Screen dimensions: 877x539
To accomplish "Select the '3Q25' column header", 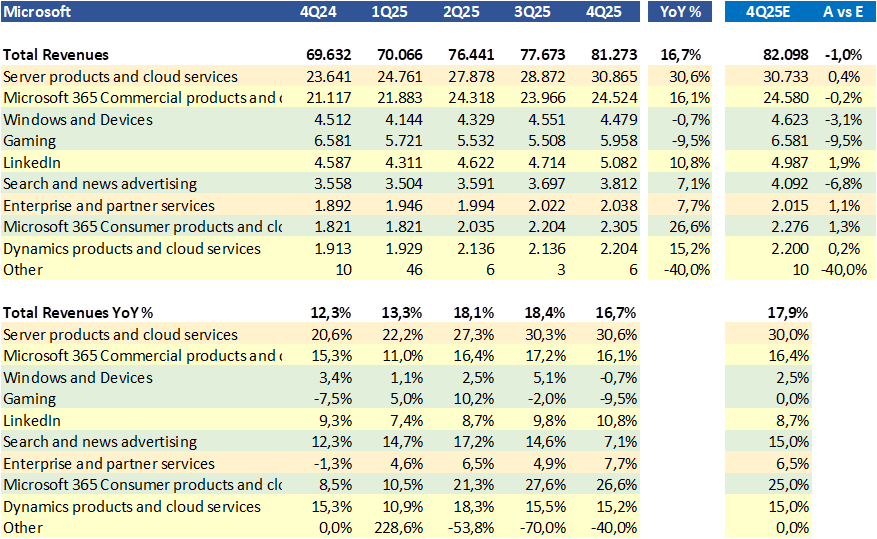I will (x=532, y=12).
